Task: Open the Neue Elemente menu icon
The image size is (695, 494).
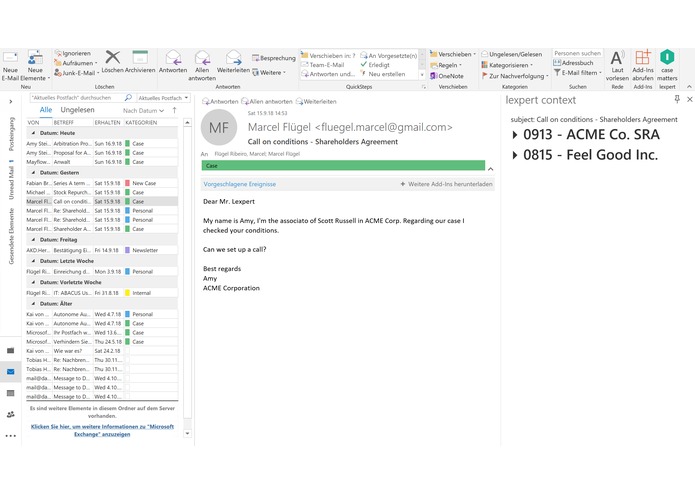Action: coord(35,58)
